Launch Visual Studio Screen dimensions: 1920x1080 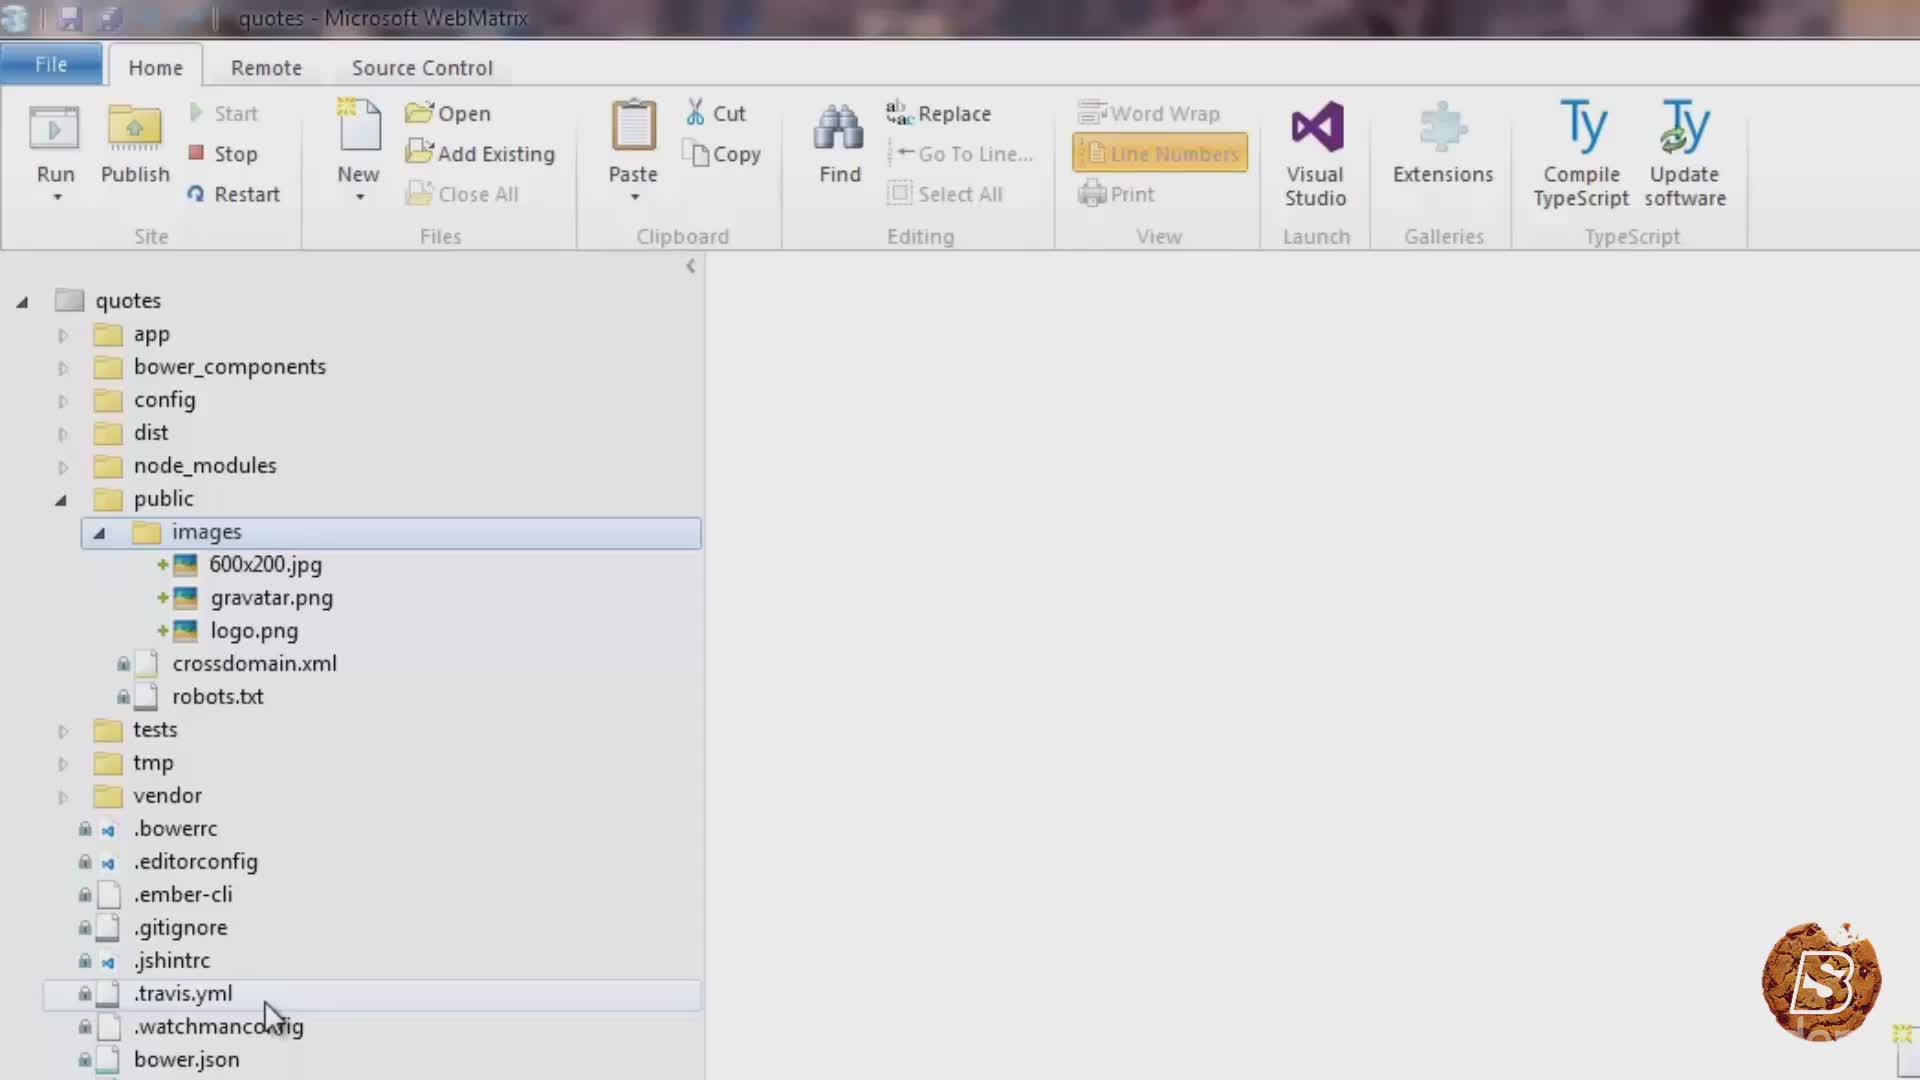click(x=1315, y=154)
